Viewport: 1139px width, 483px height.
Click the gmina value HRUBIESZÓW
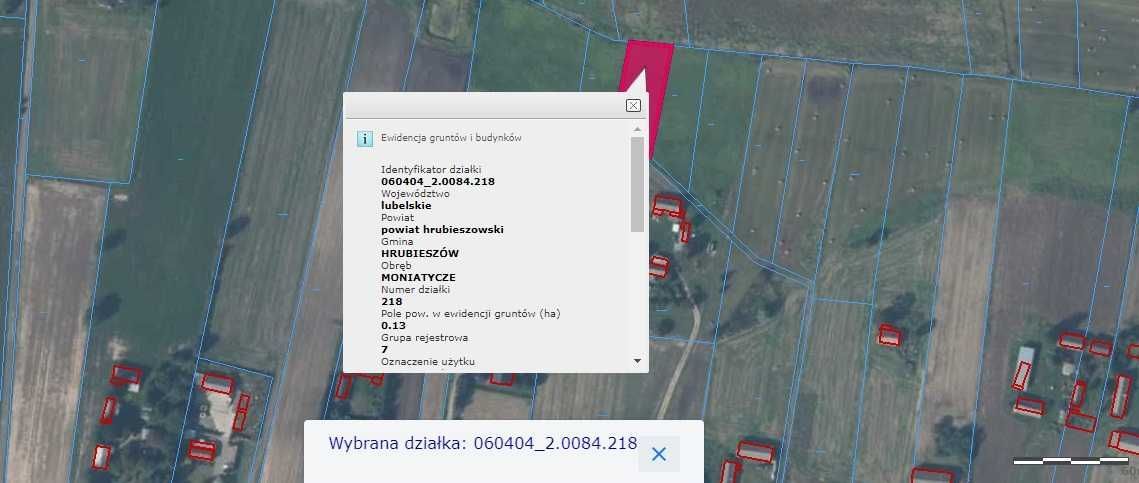click(420, 253)
